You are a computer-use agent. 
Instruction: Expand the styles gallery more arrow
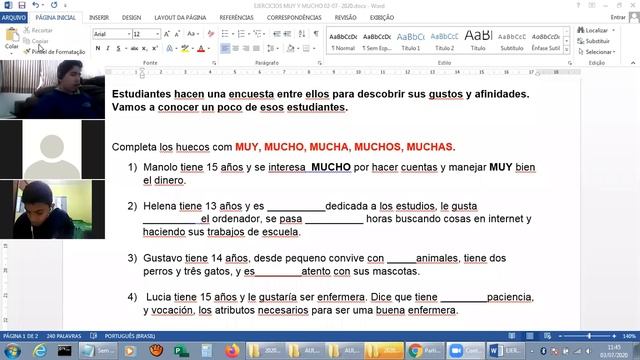pos(567,50)
